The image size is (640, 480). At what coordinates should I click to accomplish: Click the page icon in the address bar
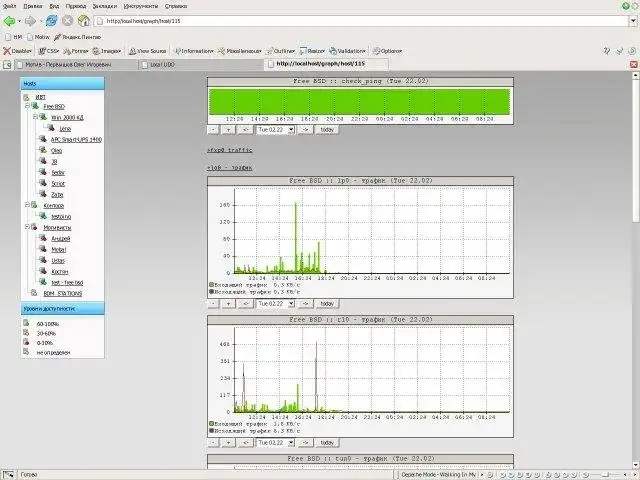(x=100, y=21)
